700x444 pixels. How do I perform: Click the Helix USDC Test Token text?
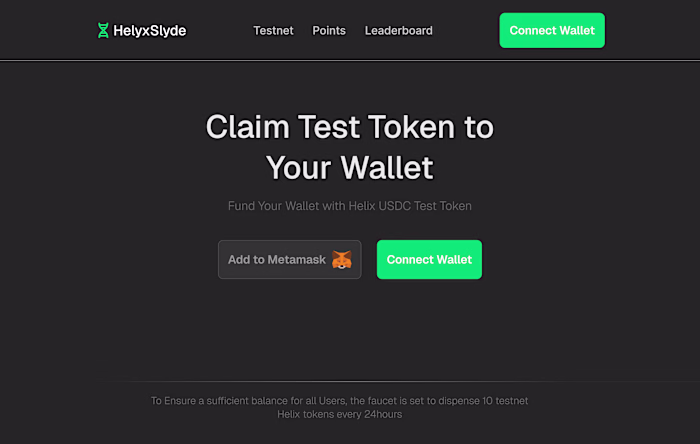pos(410,206)
